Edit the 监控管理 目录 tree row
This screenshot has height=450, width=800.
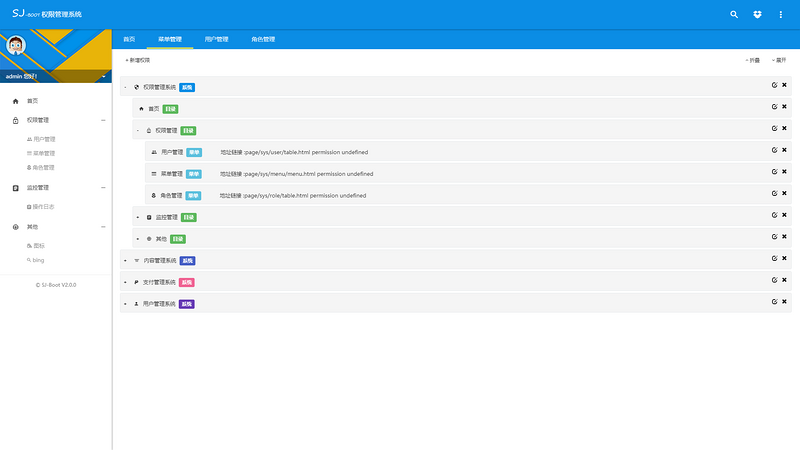click(774, 215)
